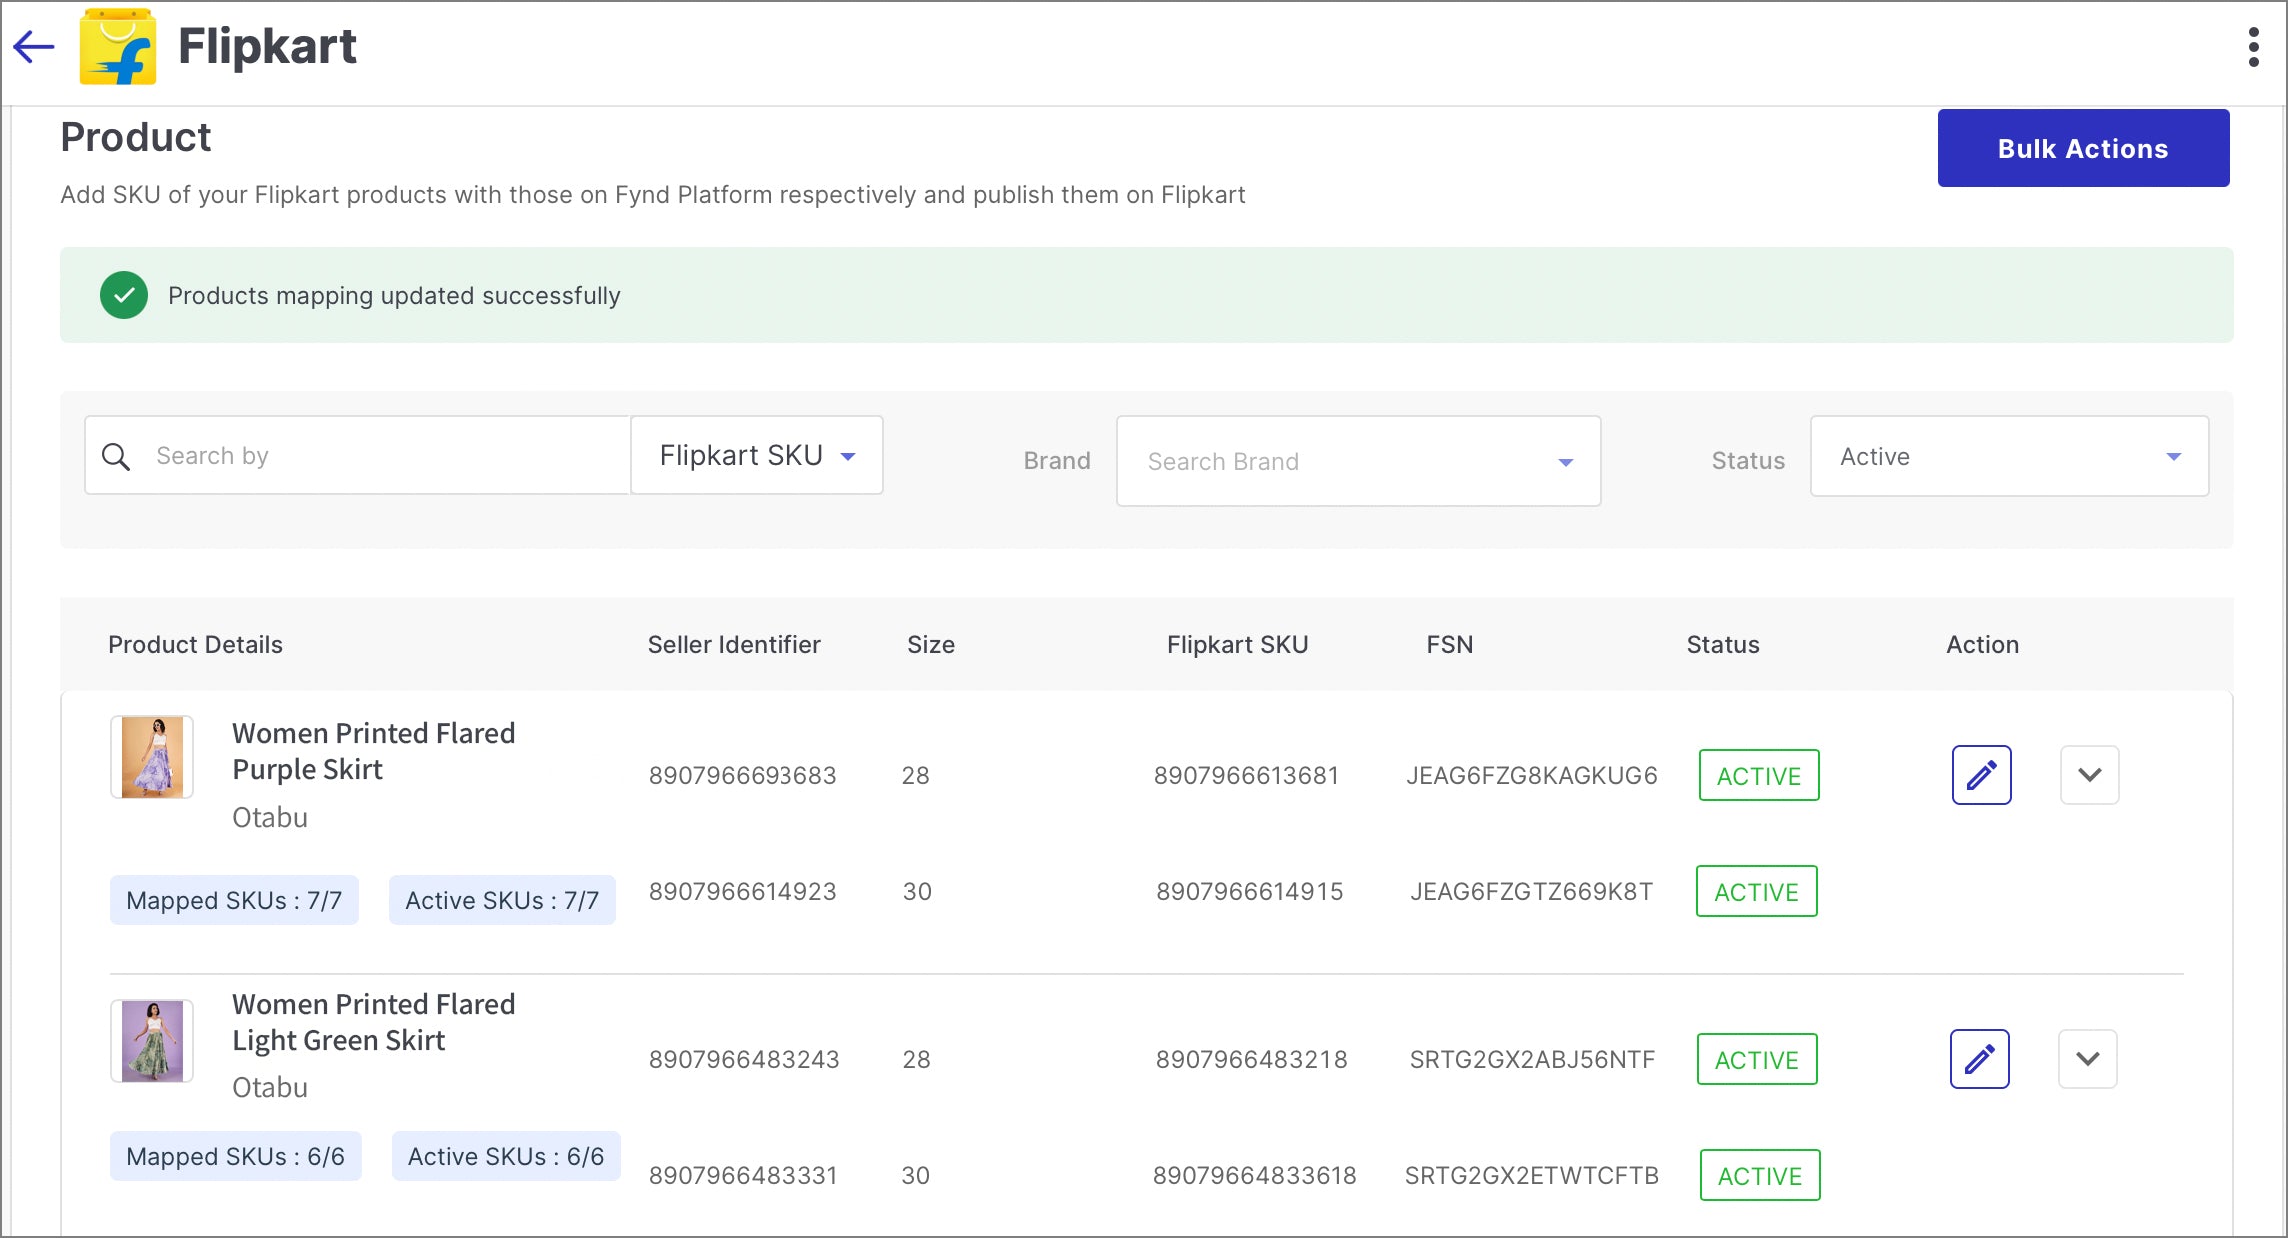Click the edit pencil icon for Light Green Skirt

1979,1058
